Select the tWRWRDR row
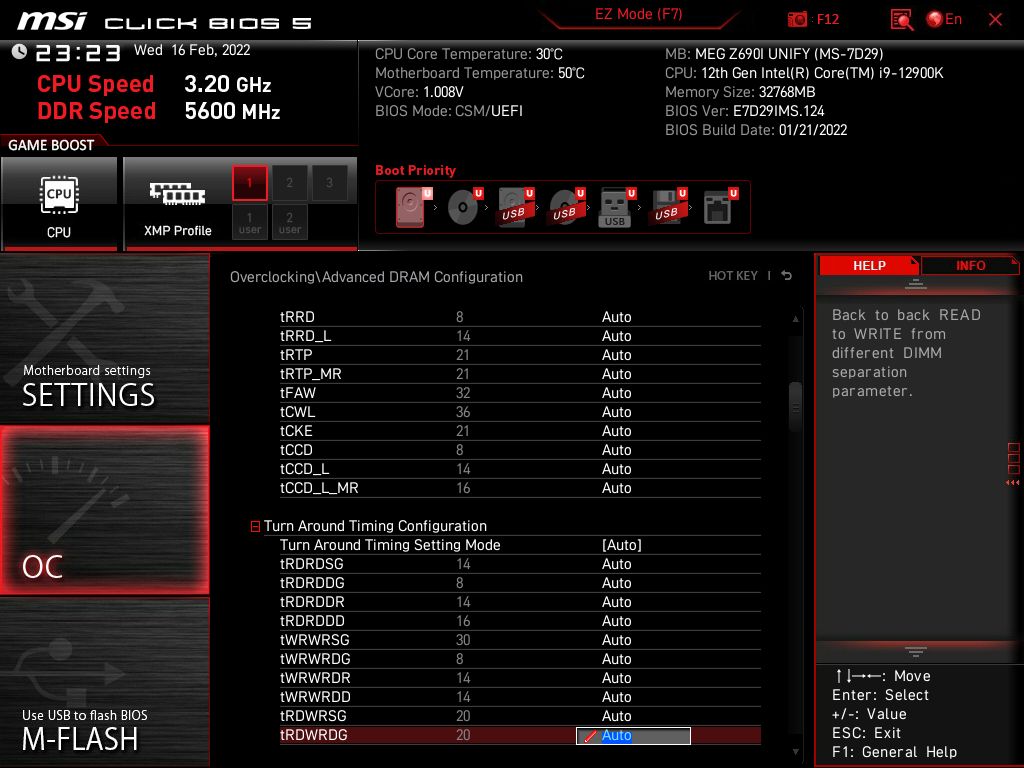Viewport: 1024px width, 768px height. click(x=520, y=678)
